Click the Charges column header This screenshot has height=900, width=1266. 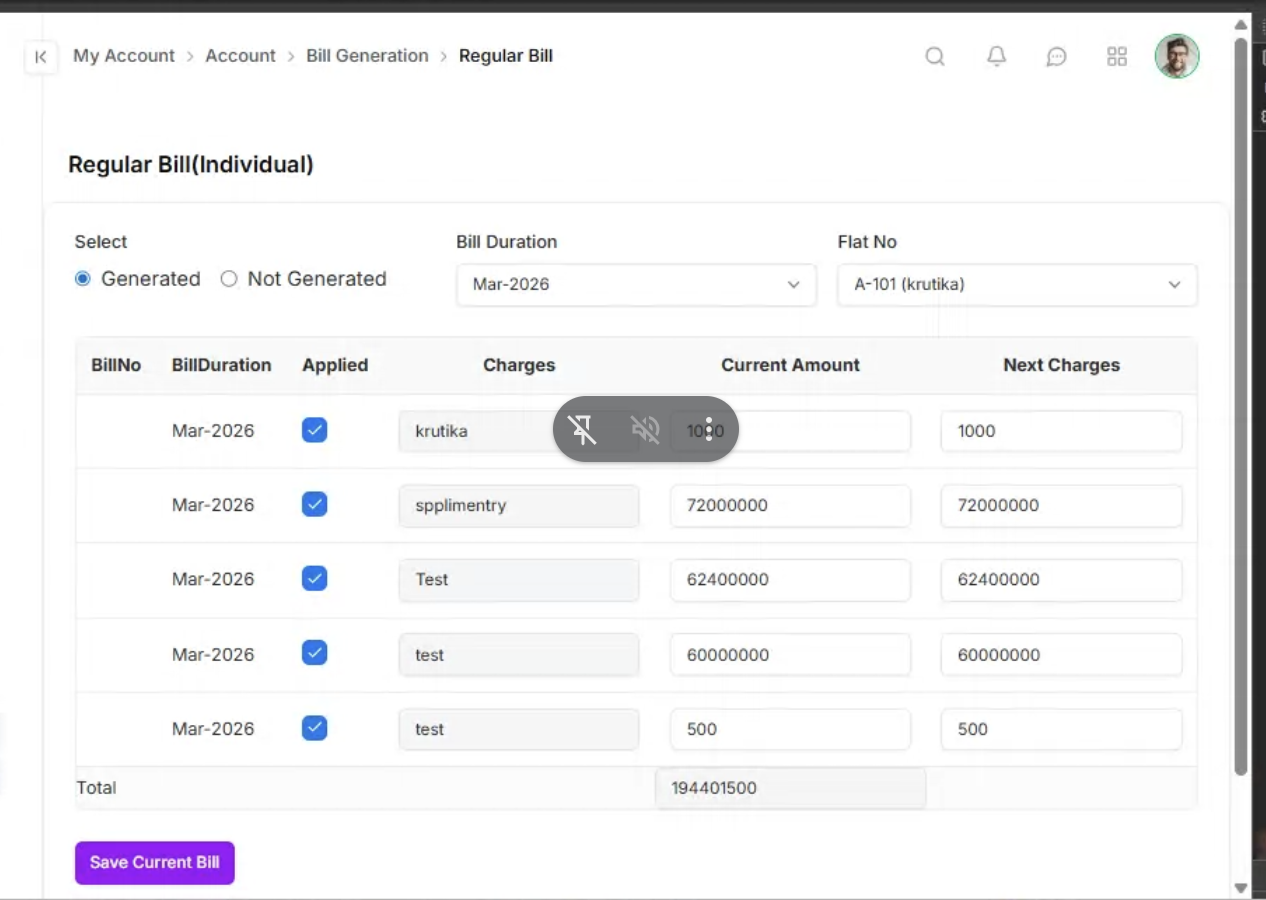pos(519,365)
